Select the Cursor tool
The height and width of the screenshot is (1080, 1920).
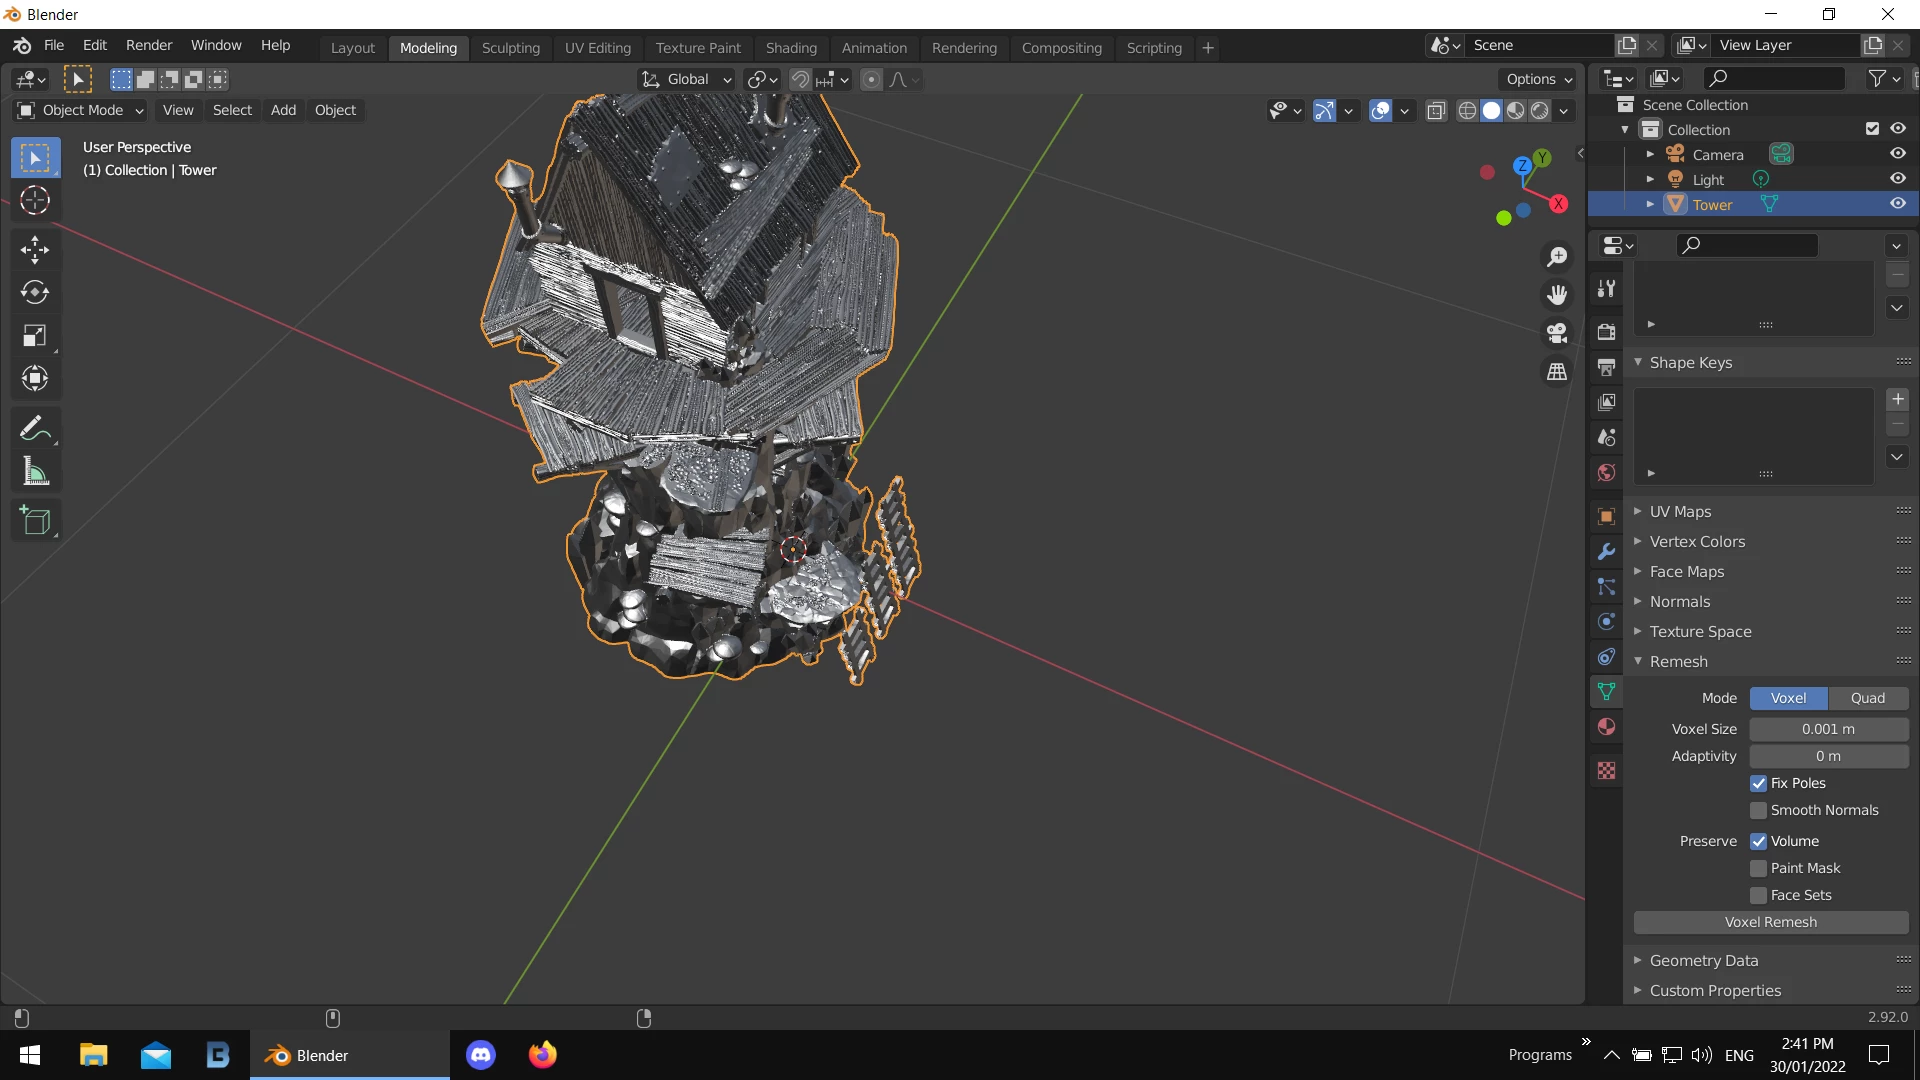point(35,201)
